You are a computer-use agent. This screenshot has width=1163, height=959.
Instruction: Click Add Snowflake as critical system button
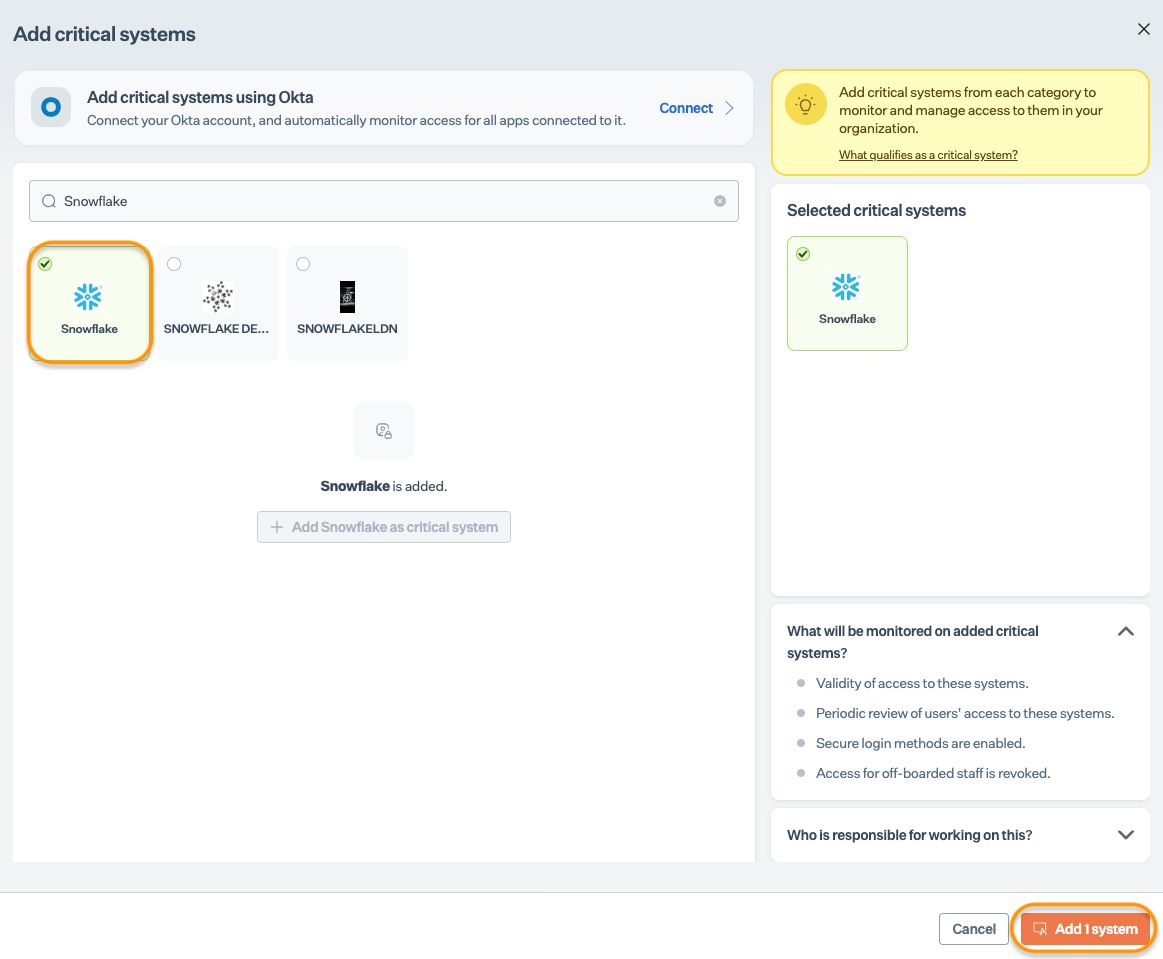(x=383, y=527)
